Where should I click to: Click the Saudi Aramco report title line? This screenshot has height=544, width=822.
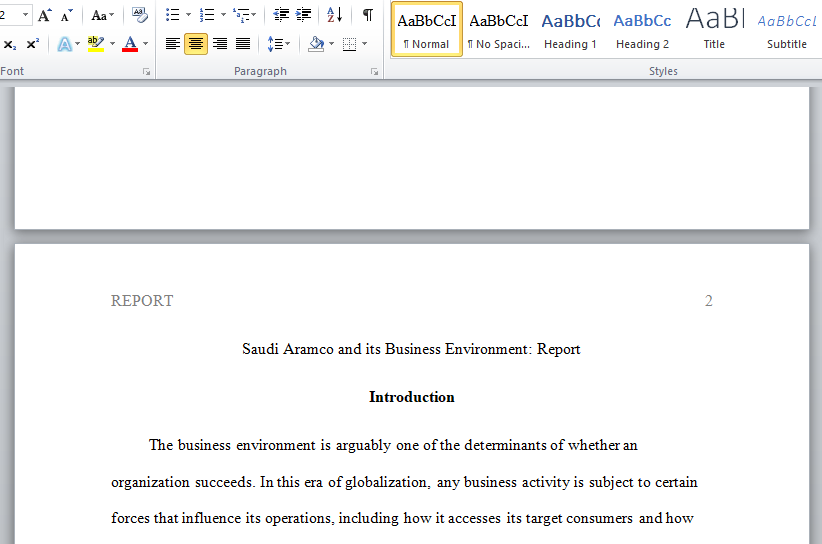click(x=411, y=349)
